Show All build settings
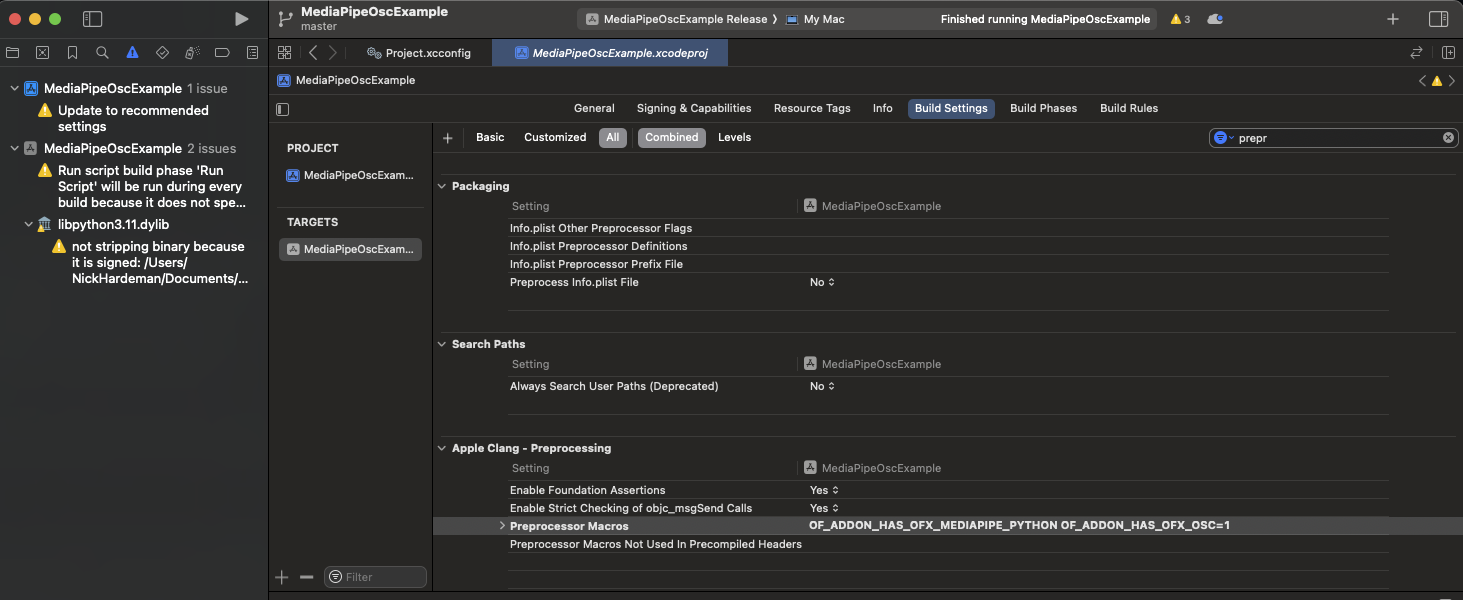Screen dimensions: 1463x600 tap(613, 138)
